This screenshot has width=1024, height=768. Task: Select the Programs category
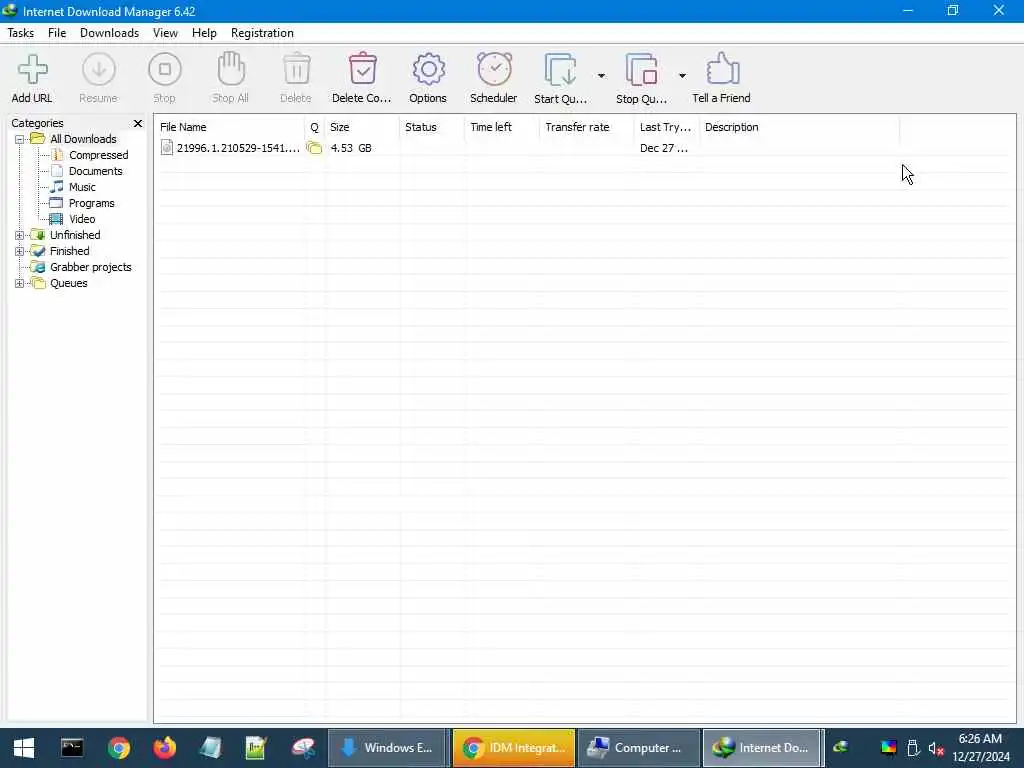click(91, 203)
